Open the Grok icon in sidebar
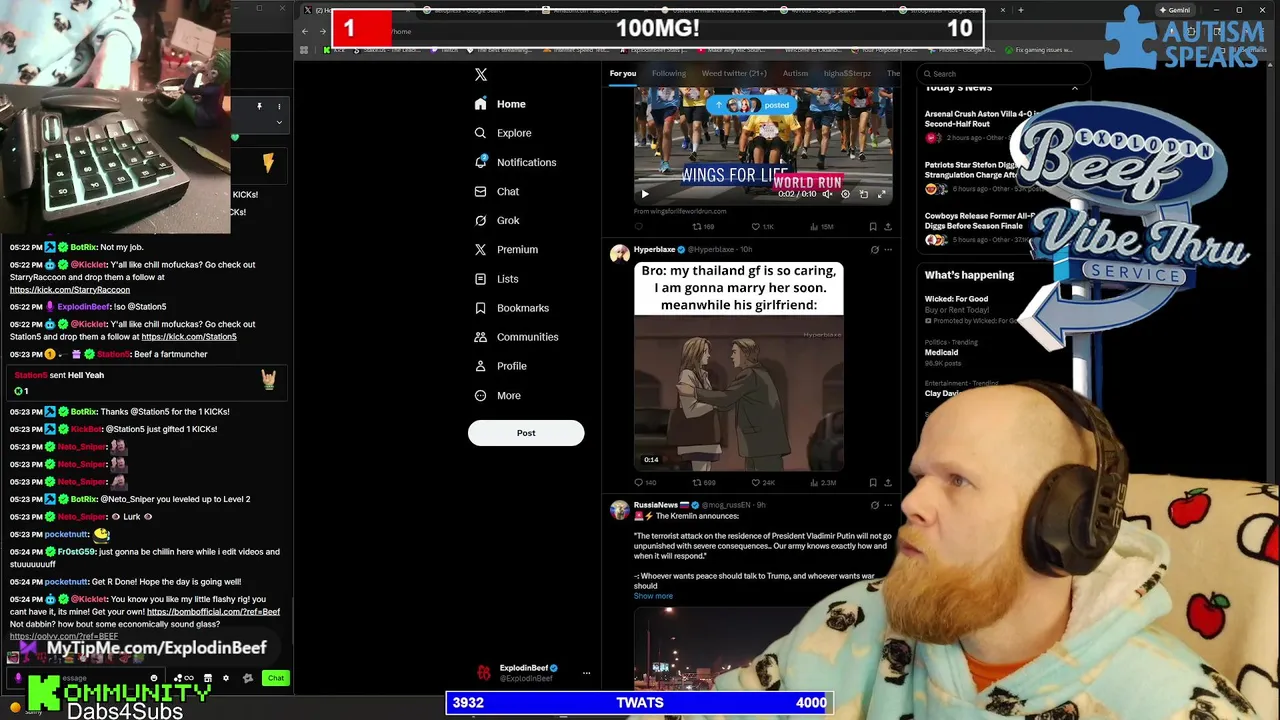This screenshot has width=1280, height=720. coord(481,220)
